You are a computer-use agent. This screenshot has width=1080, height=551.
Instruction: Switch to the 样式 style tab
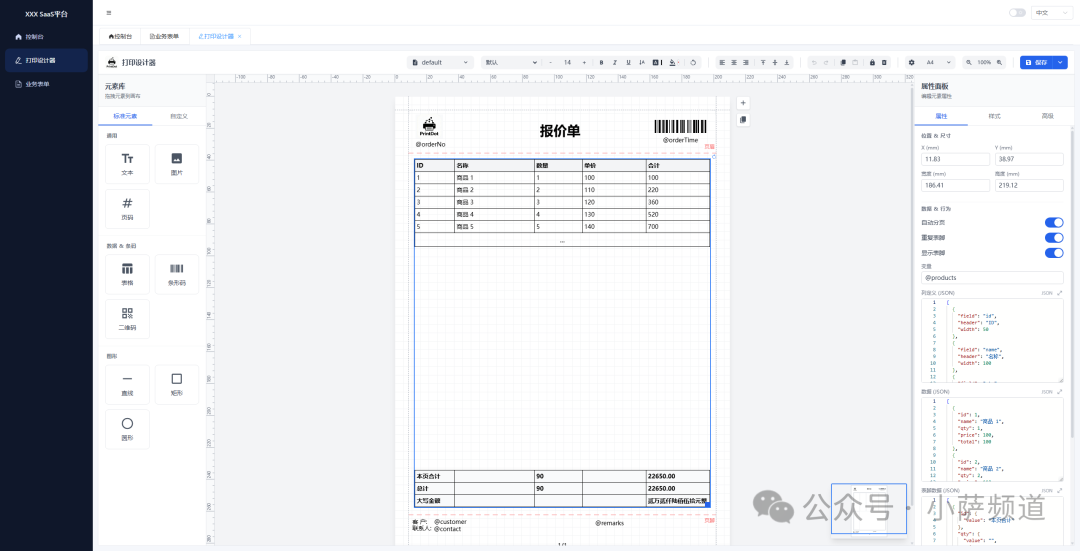994,116
